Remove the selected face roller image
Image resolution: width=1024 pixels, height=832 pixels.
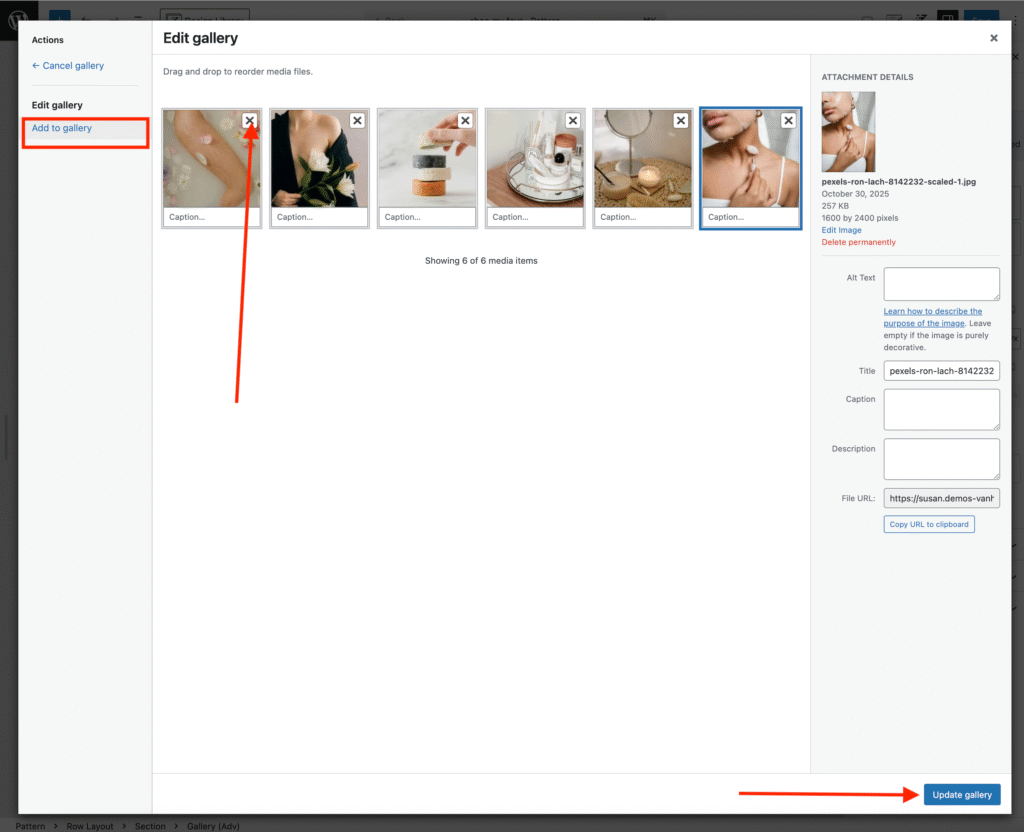pyautogui.click(x=788, y=120)
